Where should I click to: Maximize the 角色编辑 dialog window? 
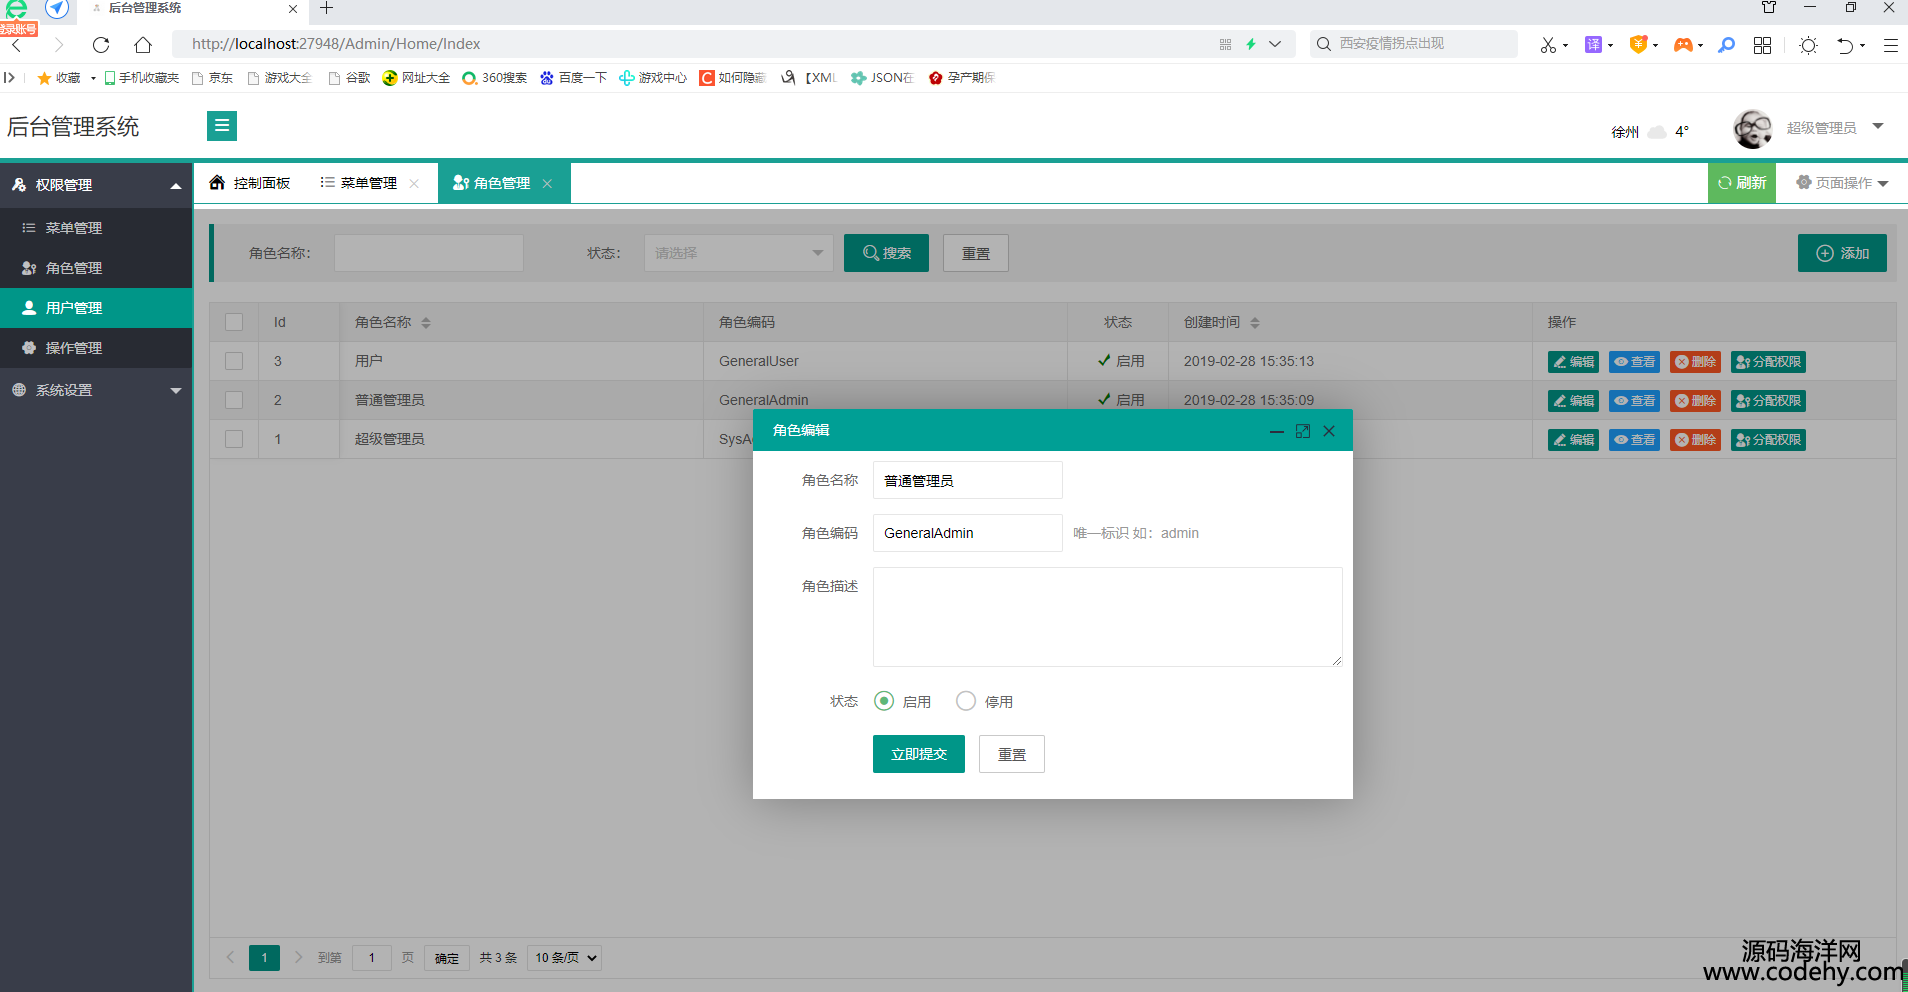1303,431
